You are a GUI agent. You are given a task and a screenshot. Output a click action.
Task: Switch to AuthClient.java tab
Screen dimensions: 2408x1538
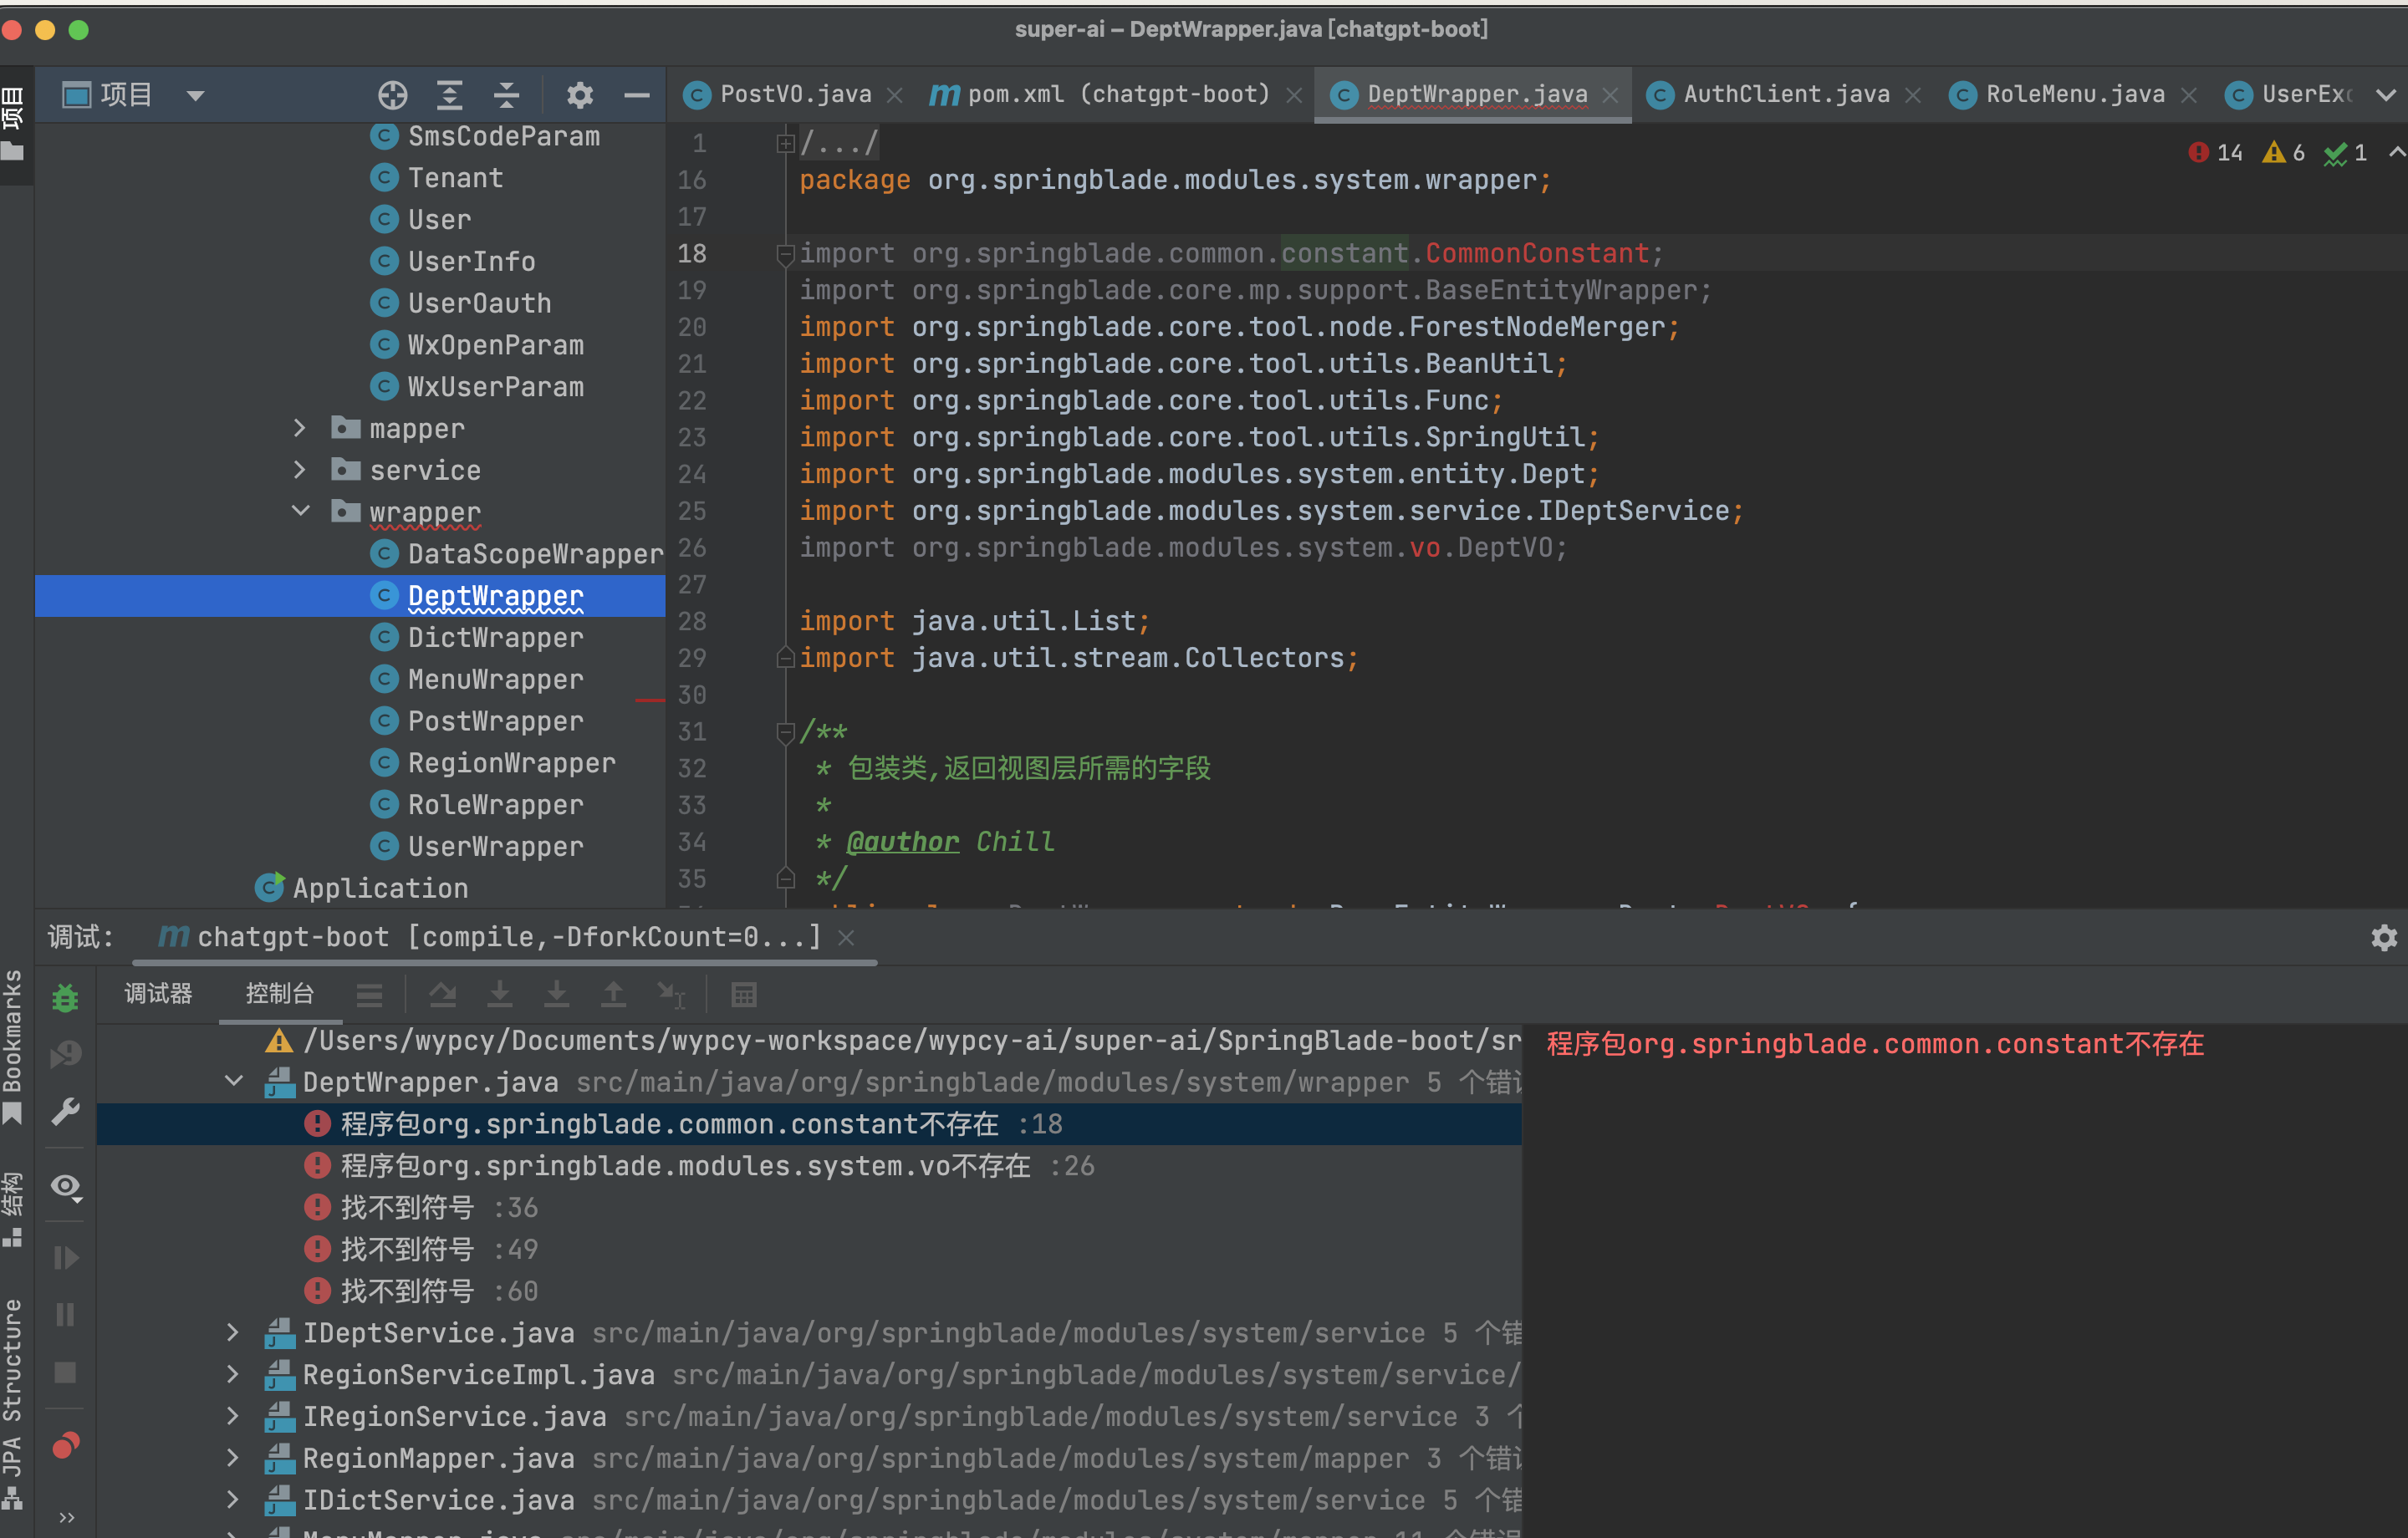[1786, 94]
